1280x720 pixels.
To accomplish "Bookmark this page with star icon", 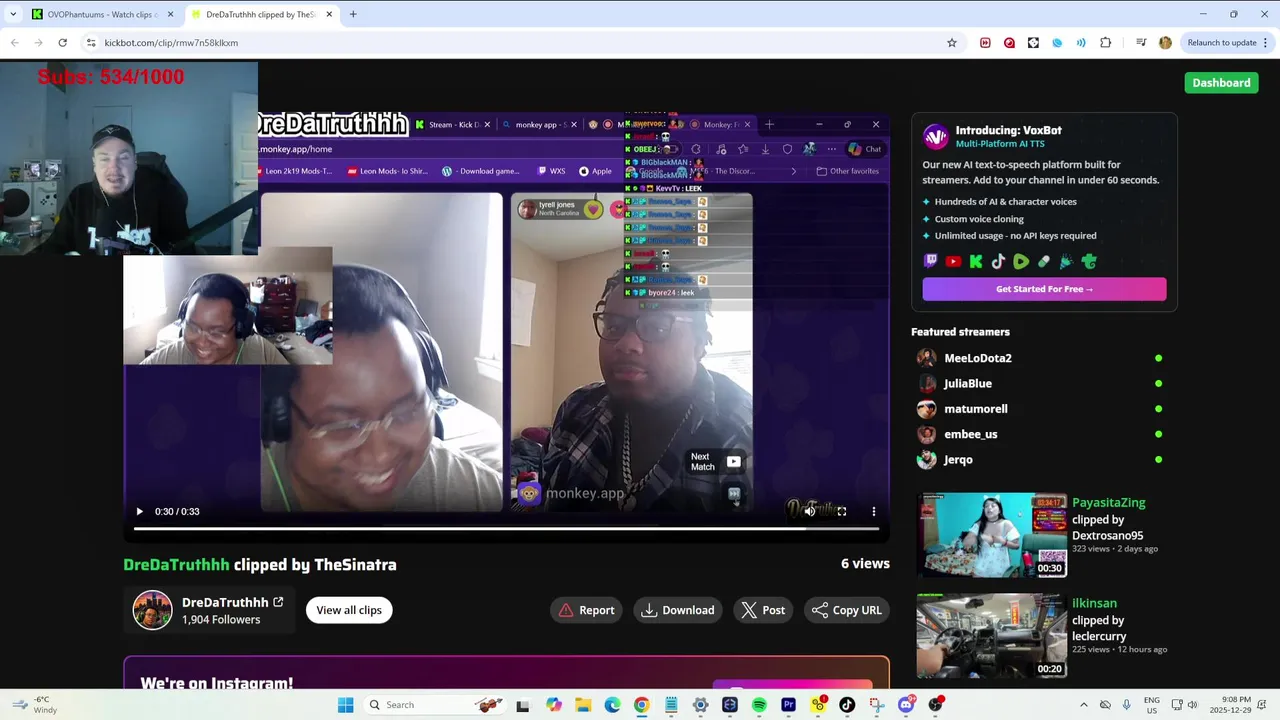I will coord(952,43).
